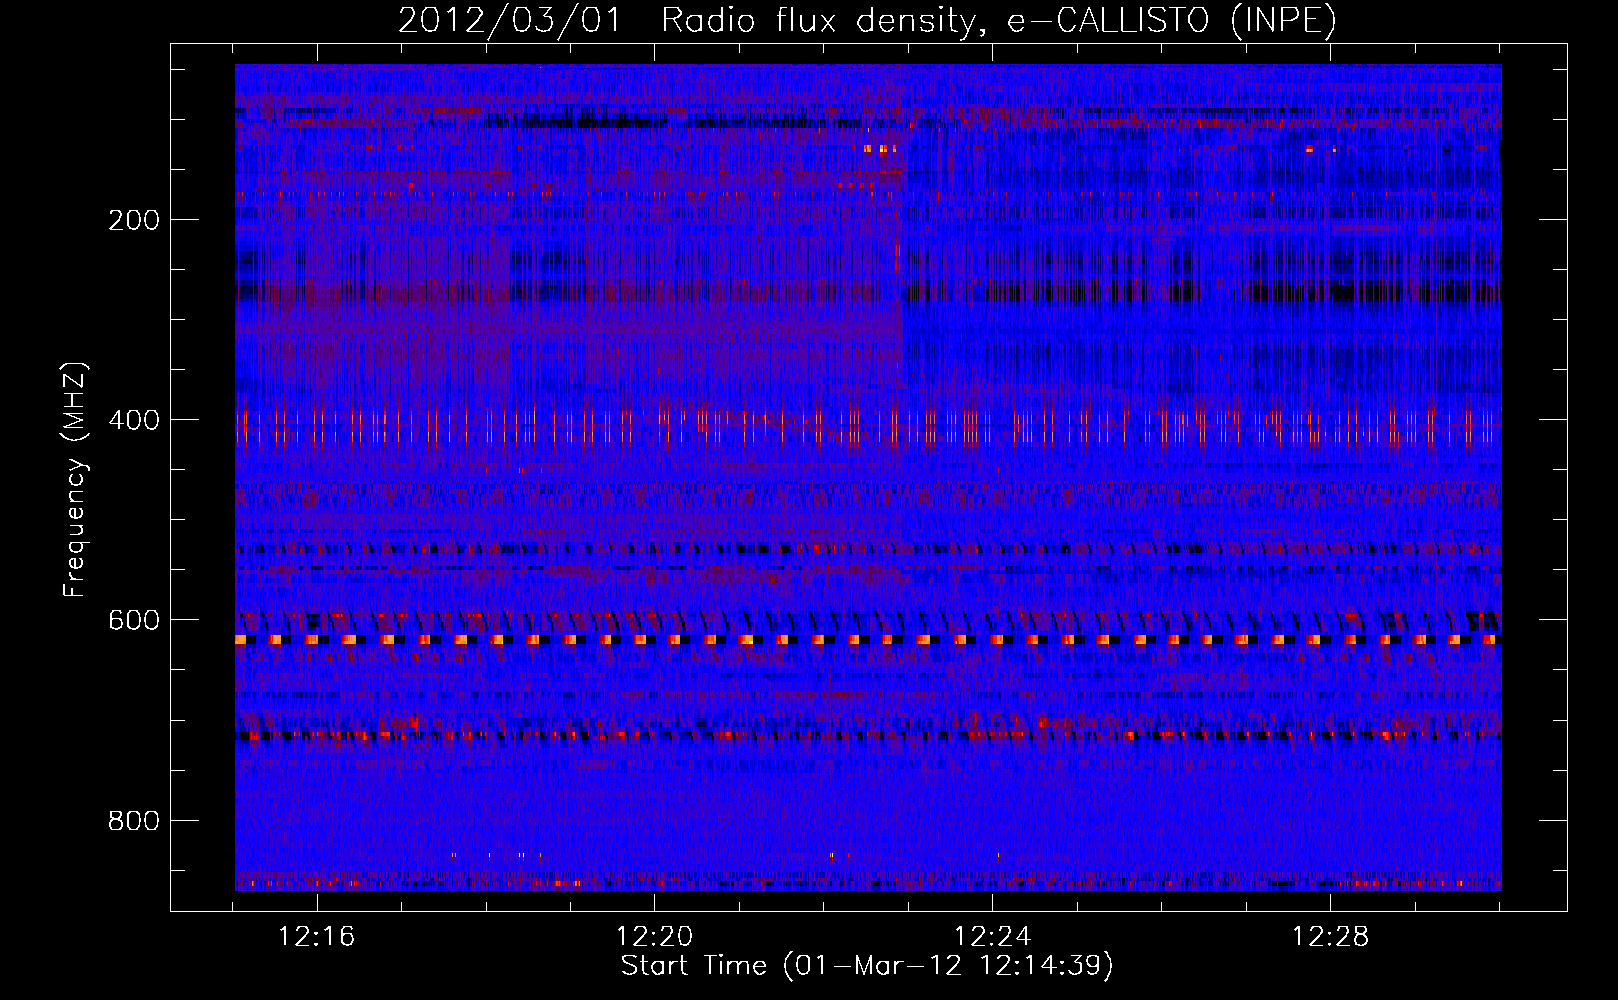1618x1000 pixels.
Task: Click the plot title with date 2012/03/01
Action: coord(867,21)
